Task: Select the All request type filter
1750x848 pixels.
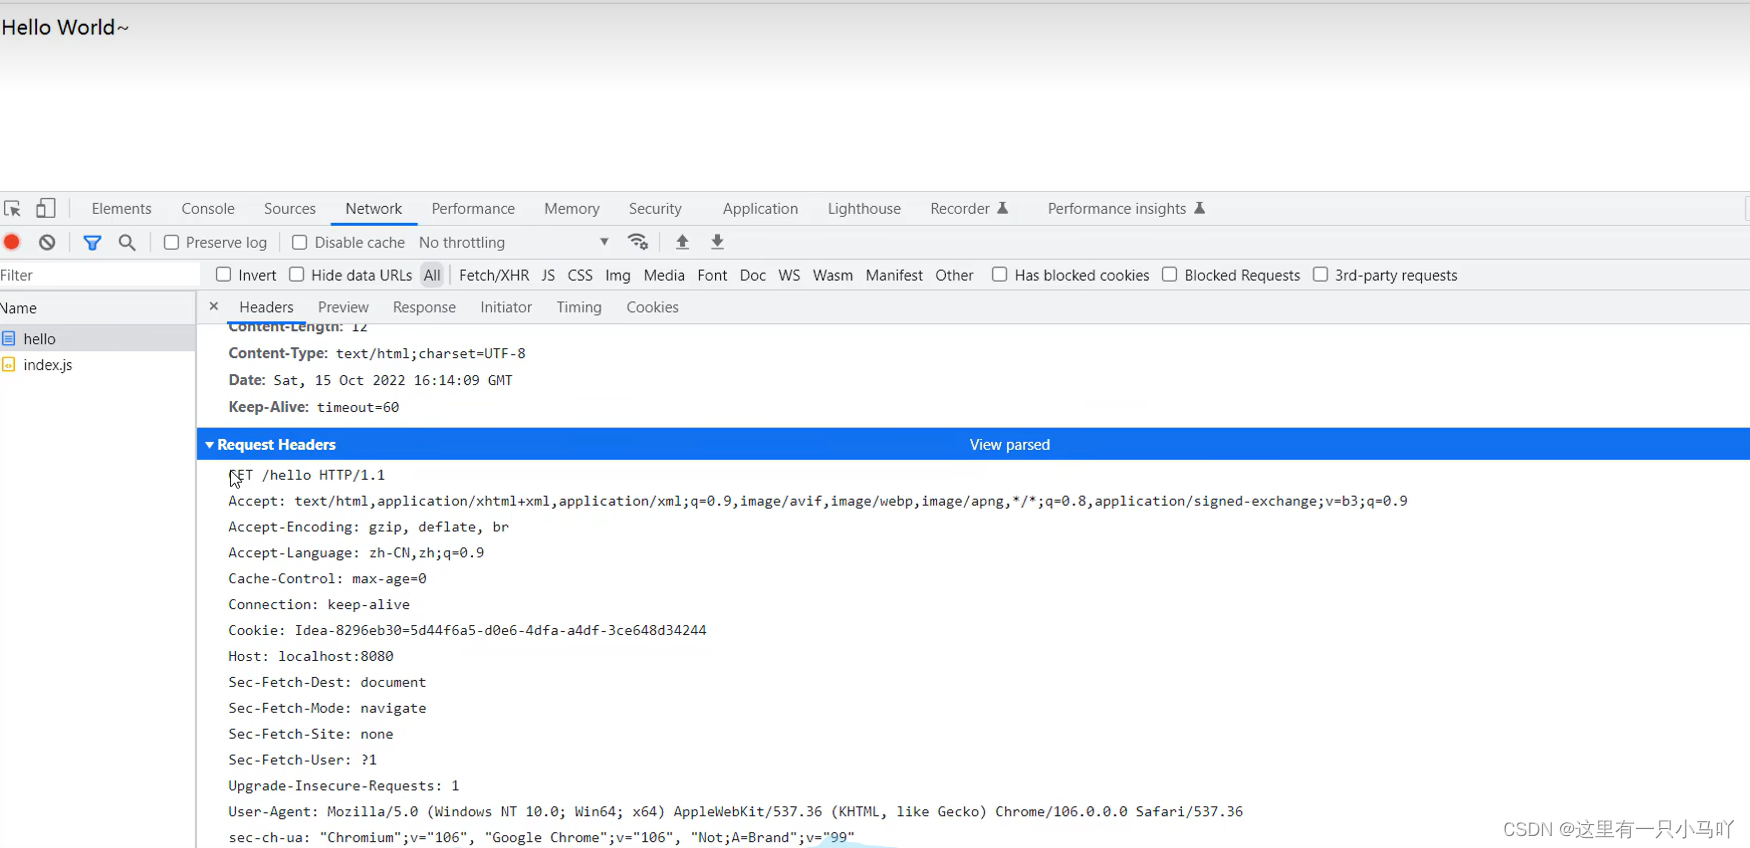Action: tap(432, 275)
